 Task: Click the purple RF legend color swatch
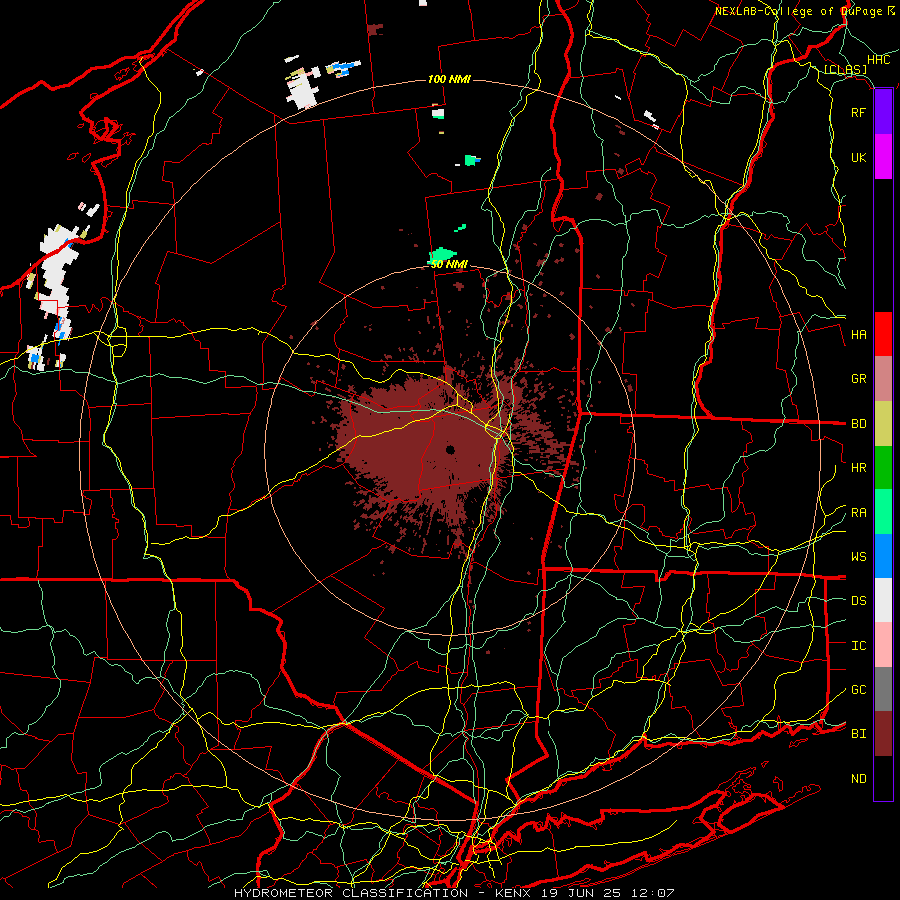(883, 112)
